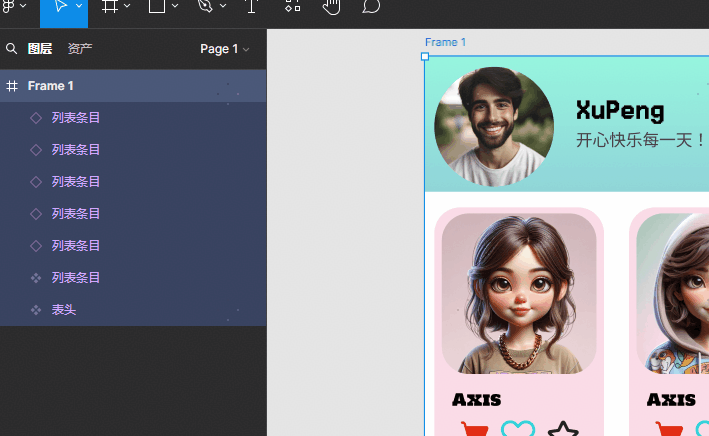Image resolution: width=709 pixels, height=436 pixels.
Task: Select the Frame 1 layer row
Action: point(133,86)
